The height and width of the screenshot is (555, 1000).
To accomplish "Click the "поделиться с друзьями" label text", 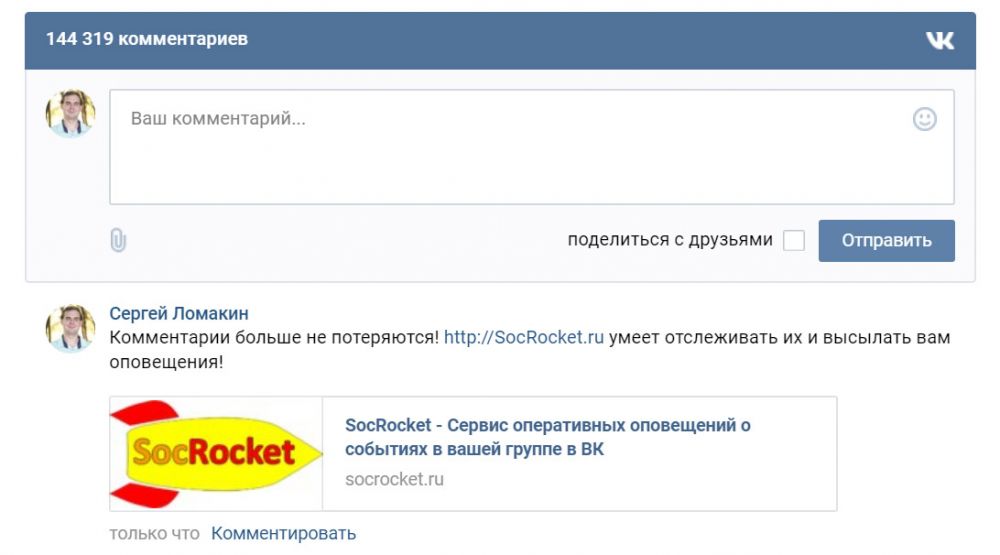I will click(x=669, y=240).
